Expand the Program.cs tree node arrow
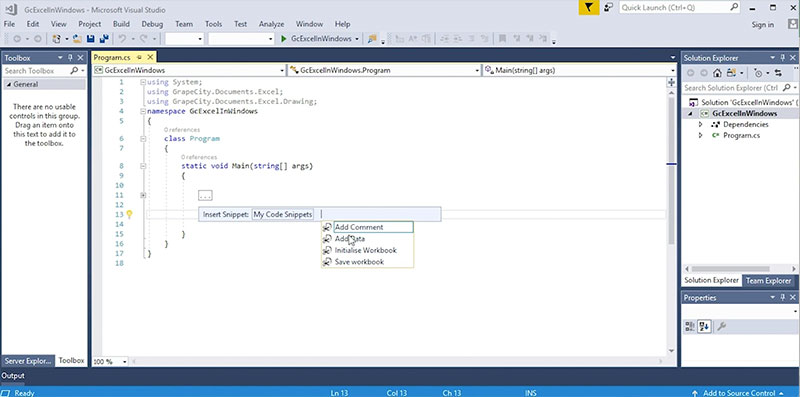Image resolution: width=800 pixels, height=397 pixels. tap(701, 136)
